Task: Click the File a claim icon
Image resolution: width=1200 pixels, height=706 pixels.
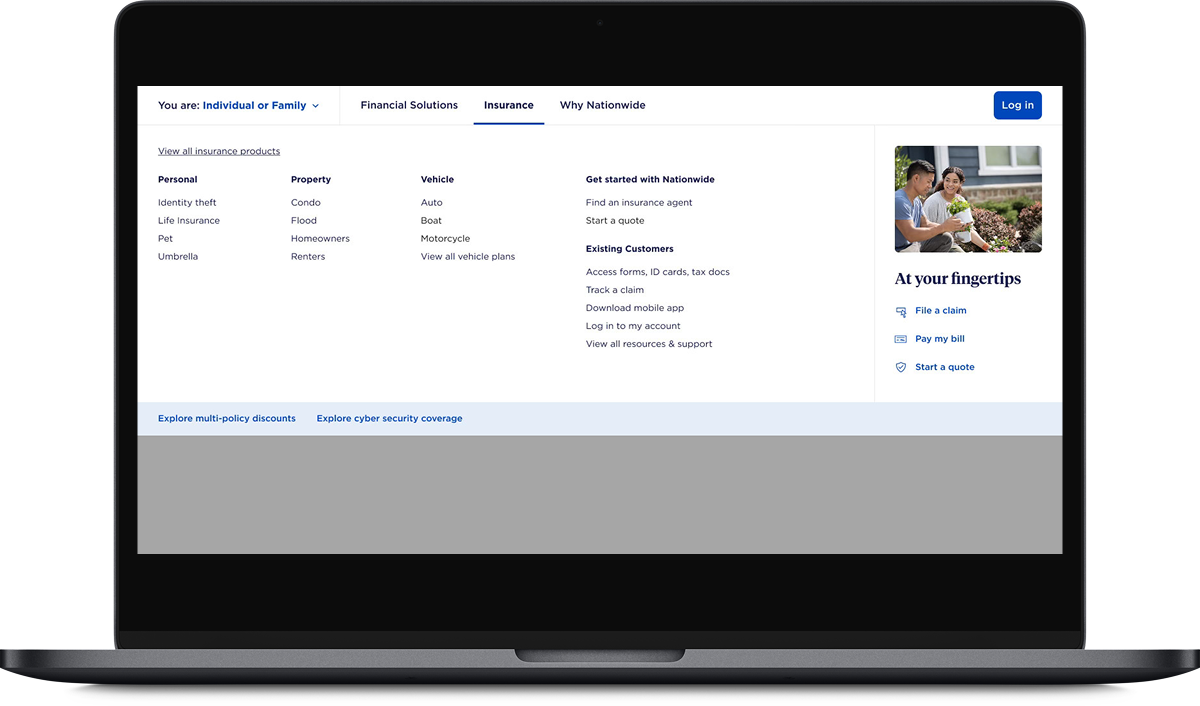Action: tap(901, 311)
